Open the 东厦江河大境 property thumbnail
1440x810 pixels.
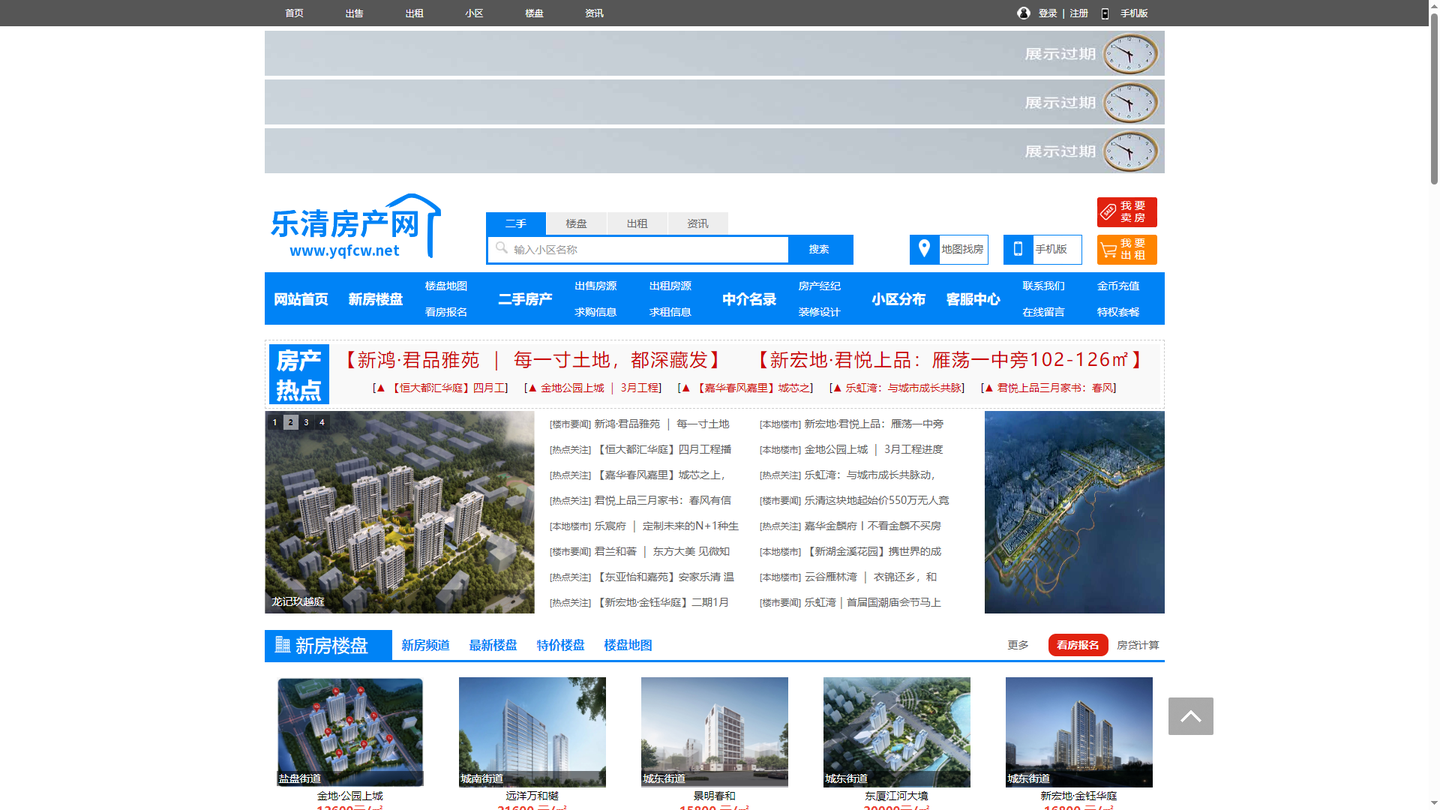tap(896, 732)
